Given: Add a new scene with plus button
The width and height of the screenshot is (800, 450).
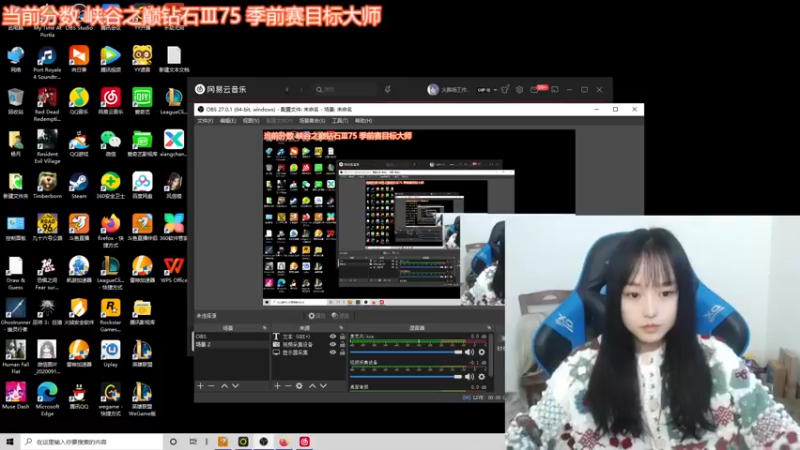Looking at the screenshot, I should [201, 386].
